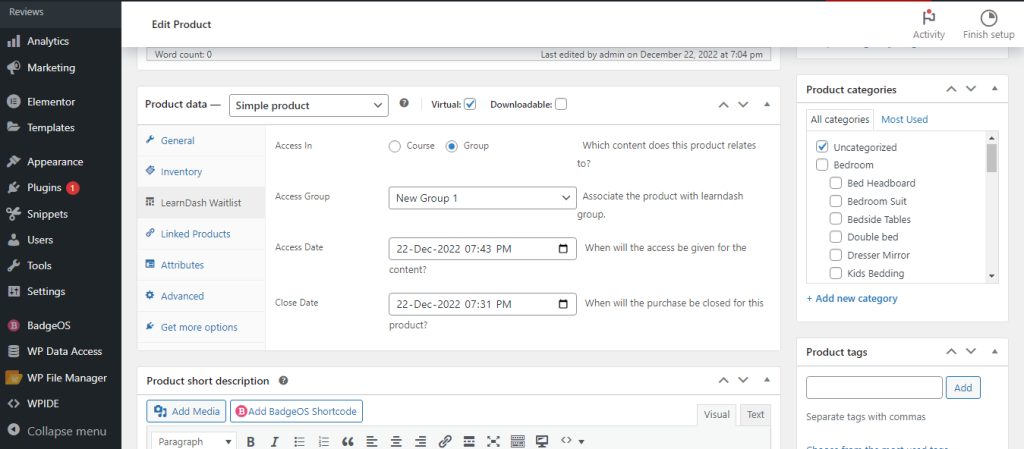Click the WP File Manager icon

coord(13,377)
